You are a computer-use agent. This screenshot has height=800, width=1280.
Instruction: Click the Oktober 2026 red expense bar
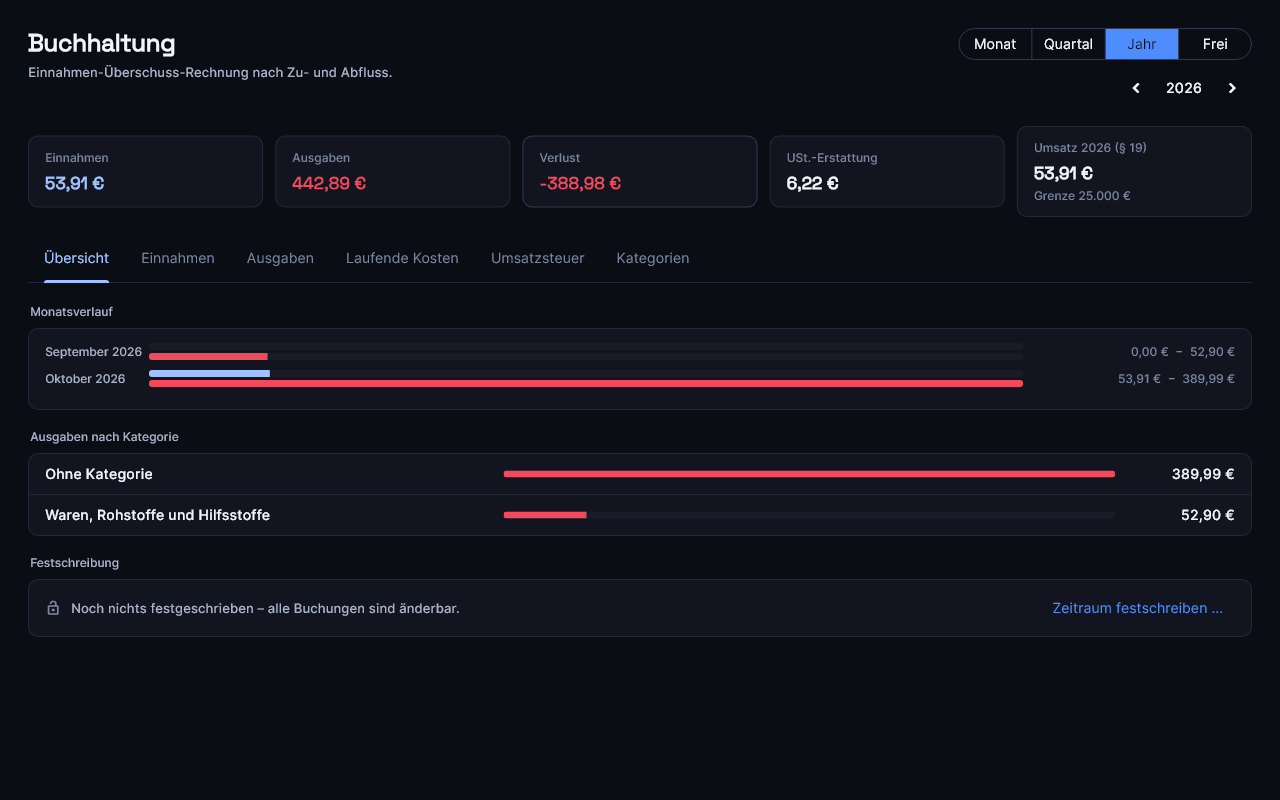(x=586, y=384)
